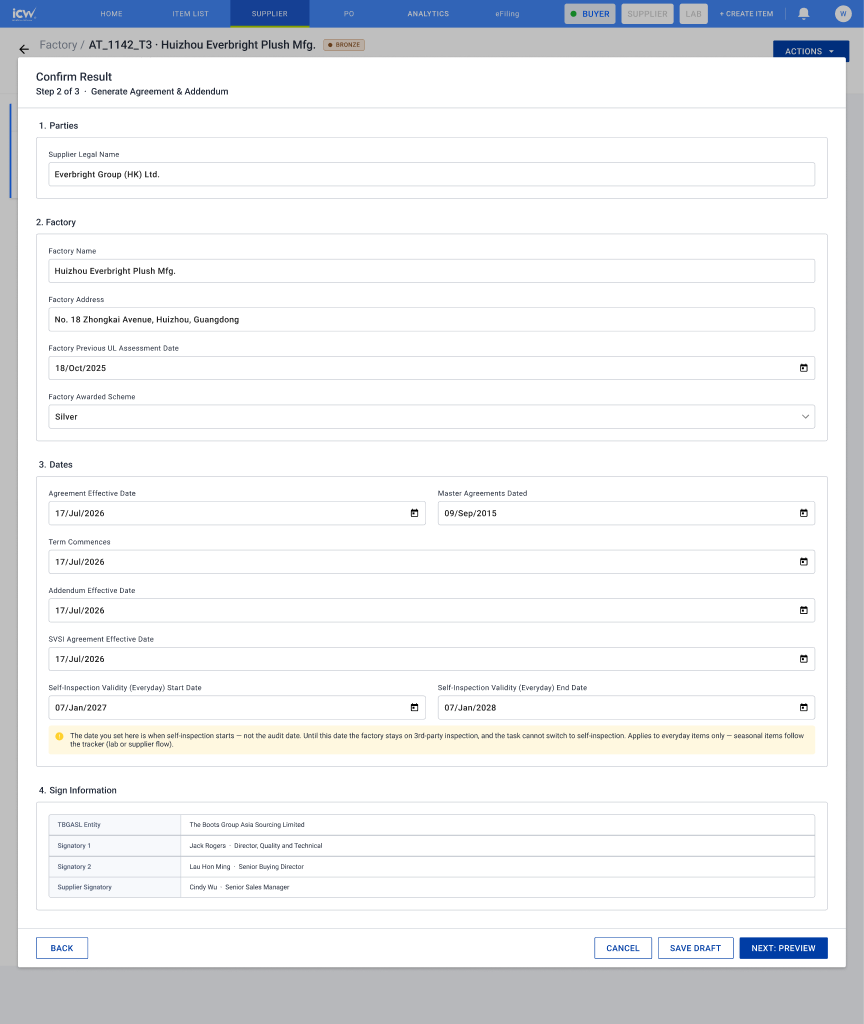Open calendar for Self-Inspection End Date
The image size is (864, 1024).
pos(804,707)
